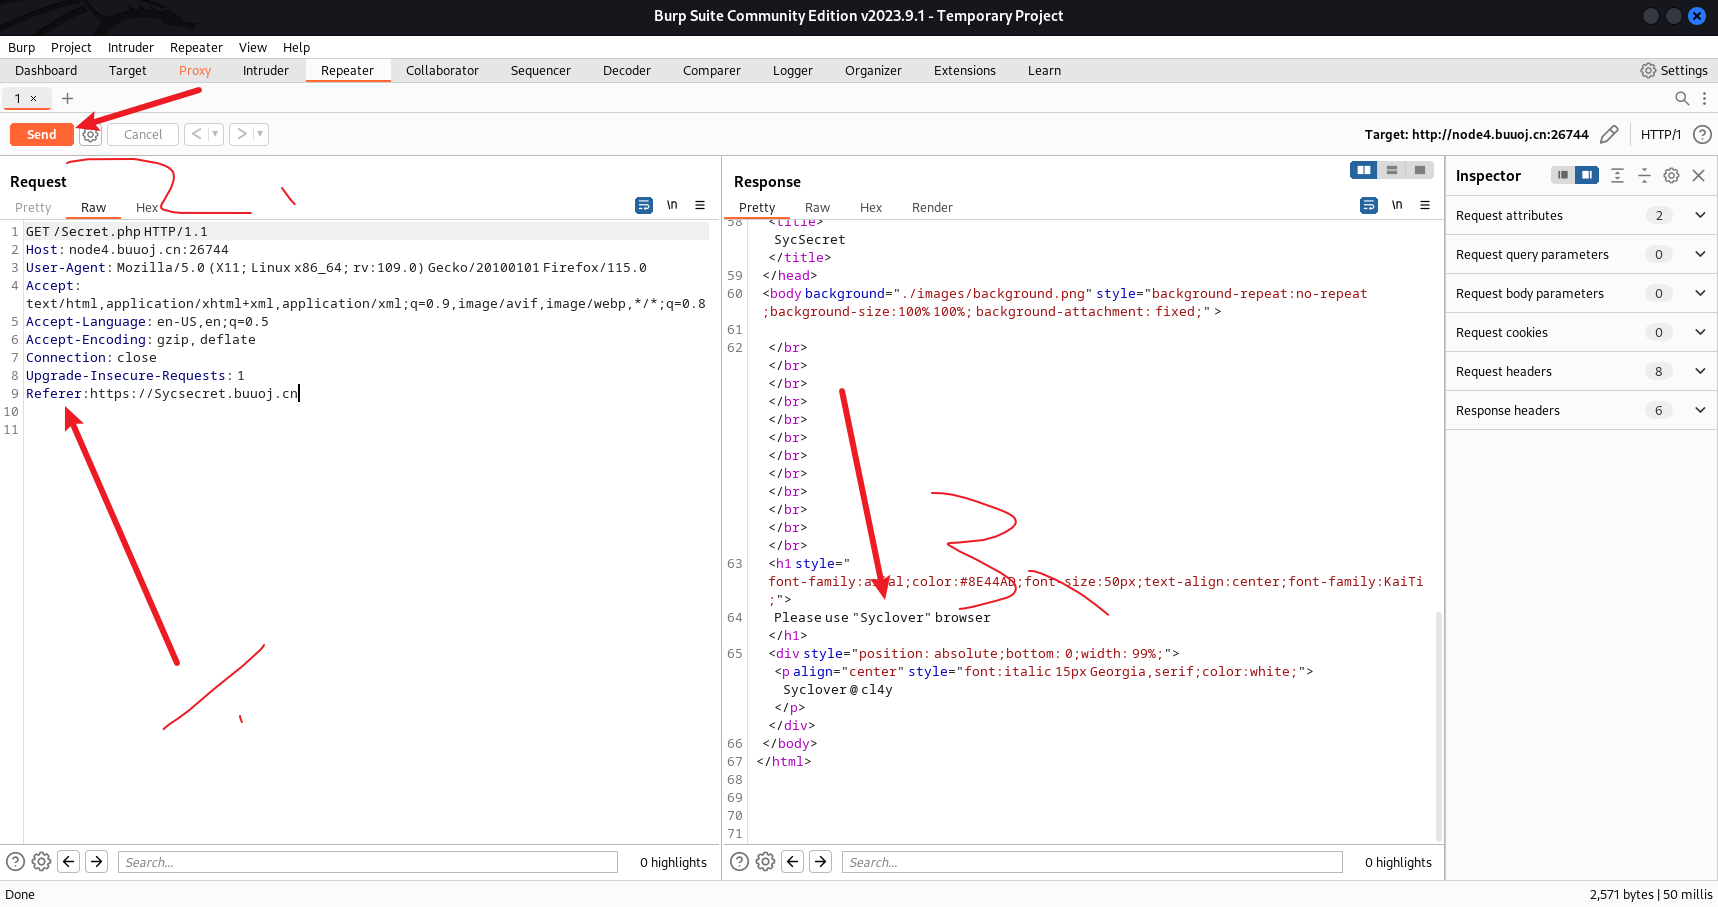The width and height of the screenshot is (1718, 907).
Task: Open the Project menu
Action: [71, 47]
